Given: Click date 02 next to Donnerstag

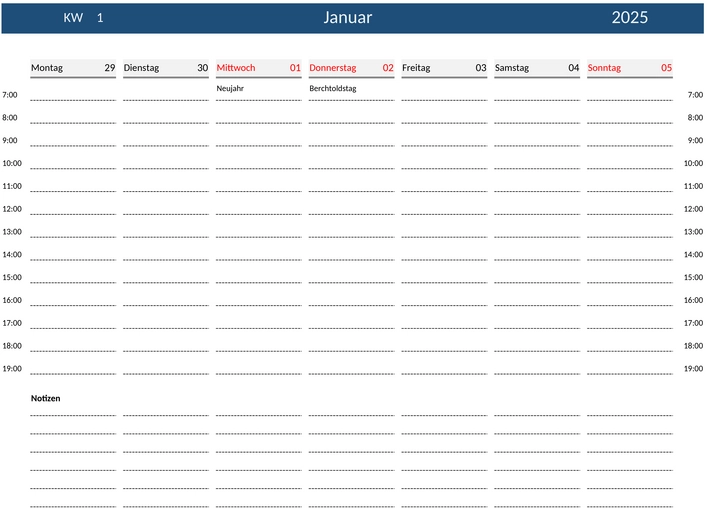Looking at the screenshot, I should point(388,68).
